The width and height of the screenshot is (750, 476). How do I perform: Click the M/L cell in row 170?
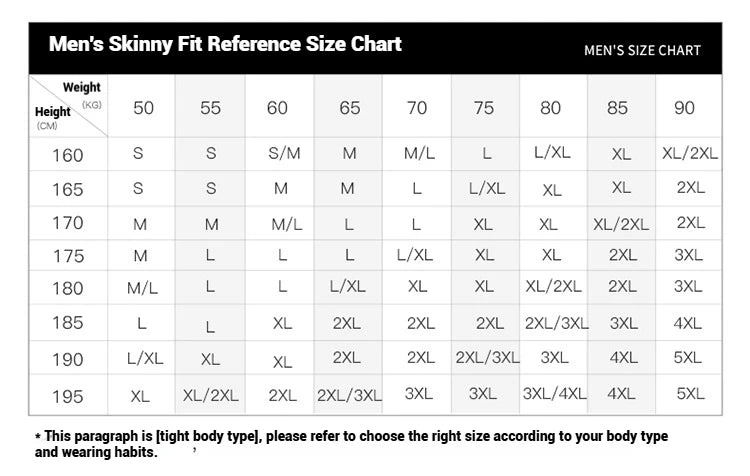(287, 224)
